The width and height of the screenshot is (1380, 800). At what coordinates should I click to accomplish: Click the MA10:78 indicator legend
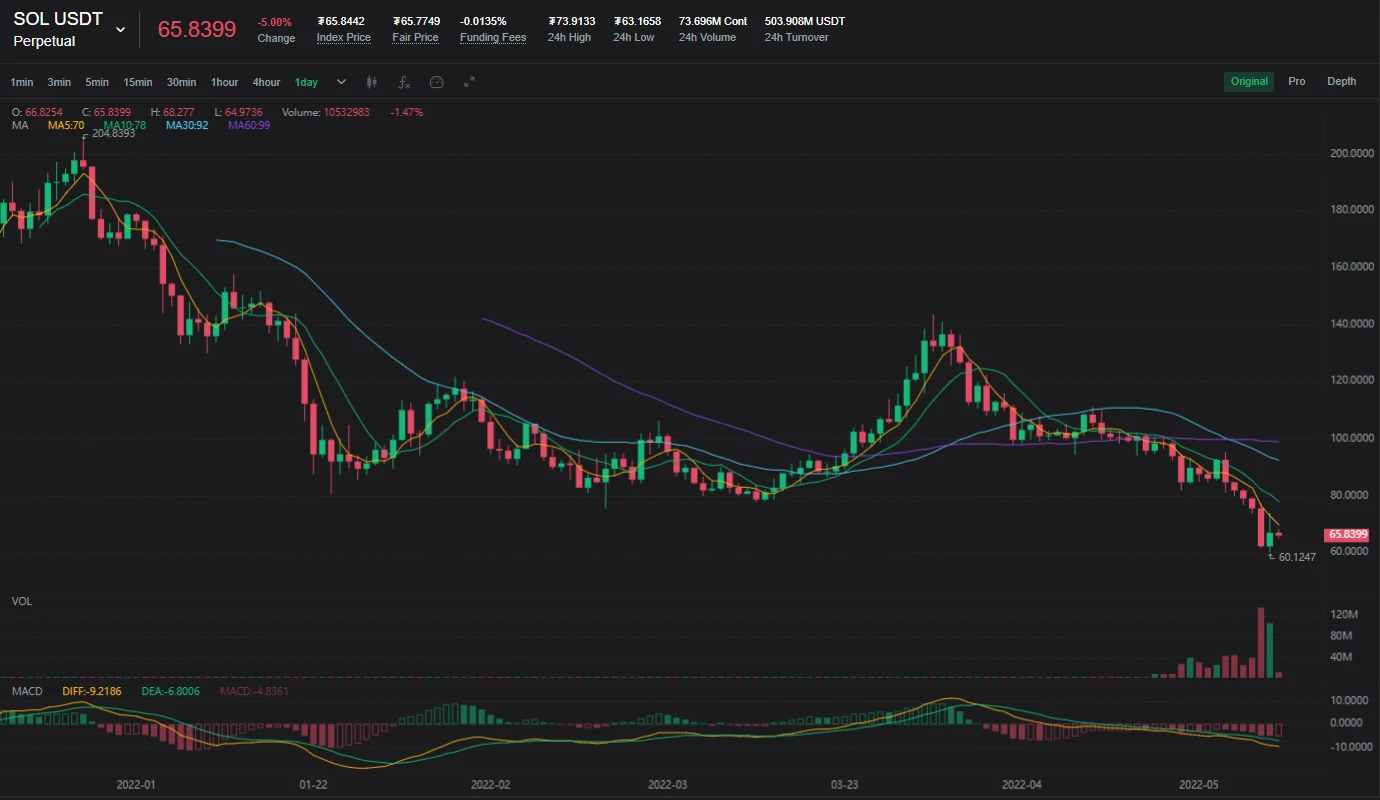pyautogui.click(x=125, y=125)
